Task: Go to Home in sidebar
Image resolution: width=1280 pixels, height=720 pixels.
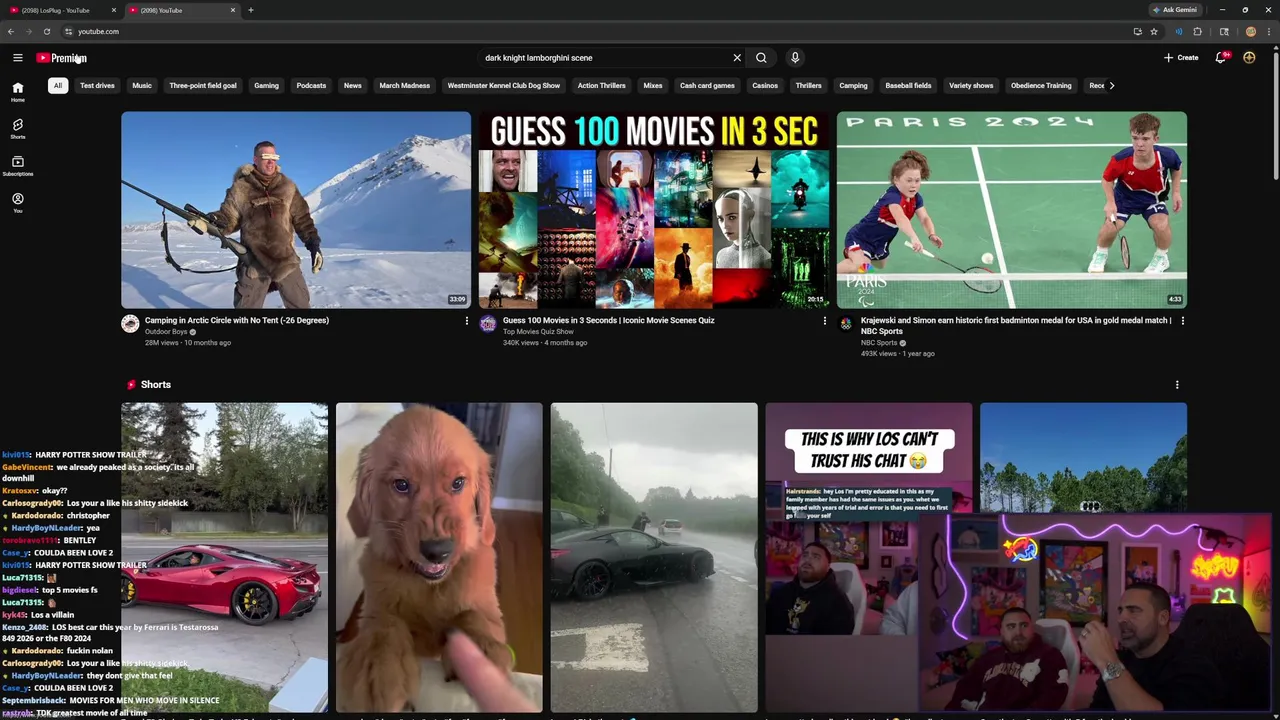Action: (x=17, y=92)
